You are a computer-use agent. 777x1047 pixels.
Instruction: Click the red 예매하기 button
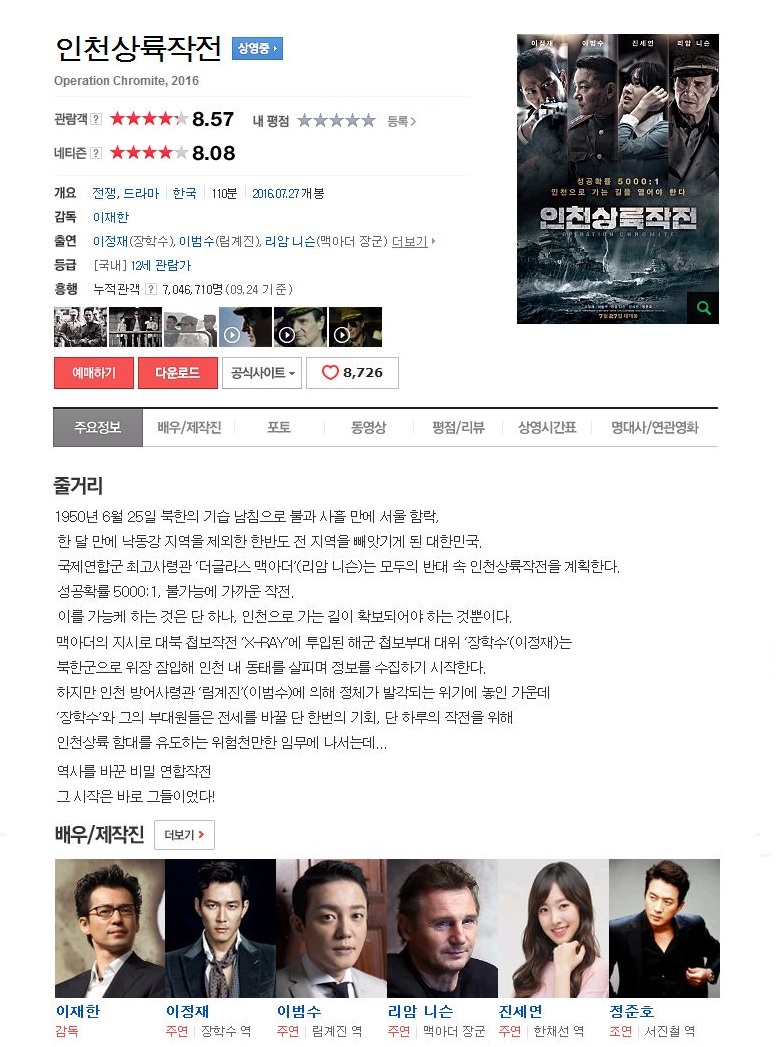(94, 373)
